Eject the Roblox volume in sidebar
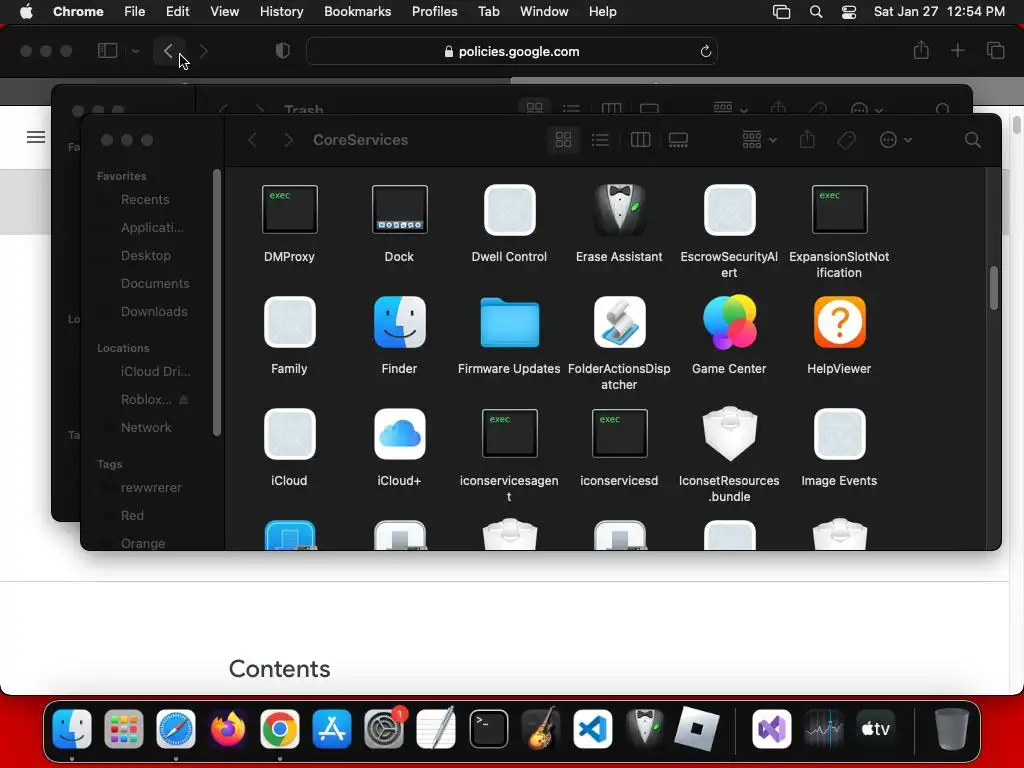 (x=184, y=399)
